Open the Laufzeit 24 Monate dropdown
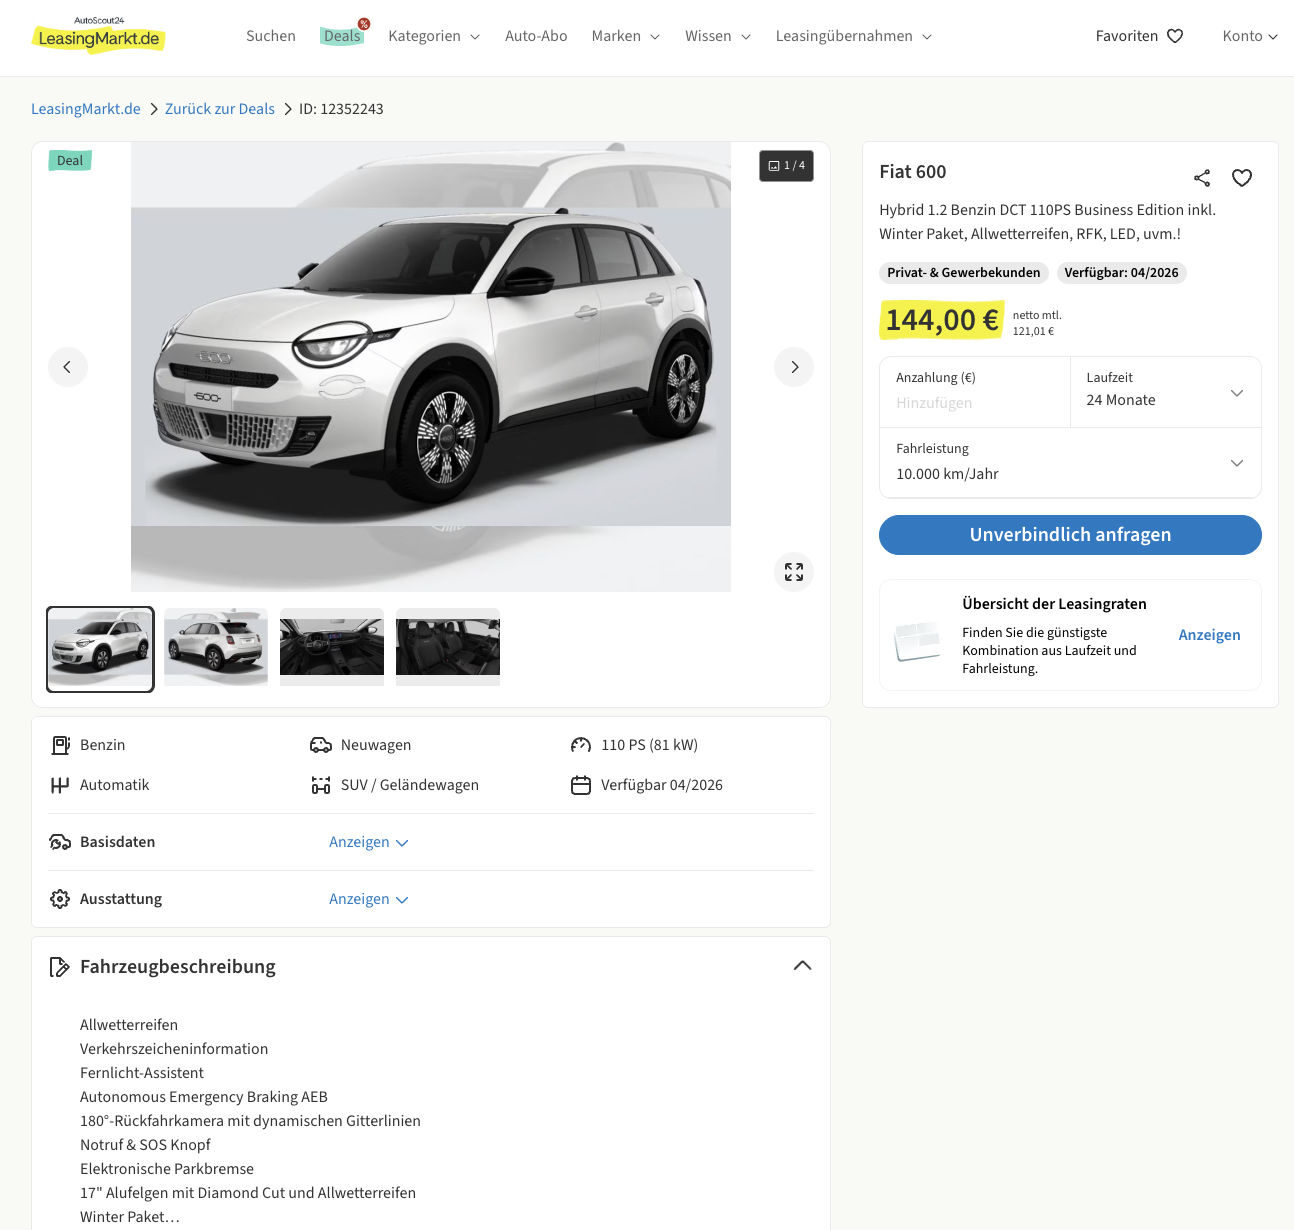 click(1165, 392)
